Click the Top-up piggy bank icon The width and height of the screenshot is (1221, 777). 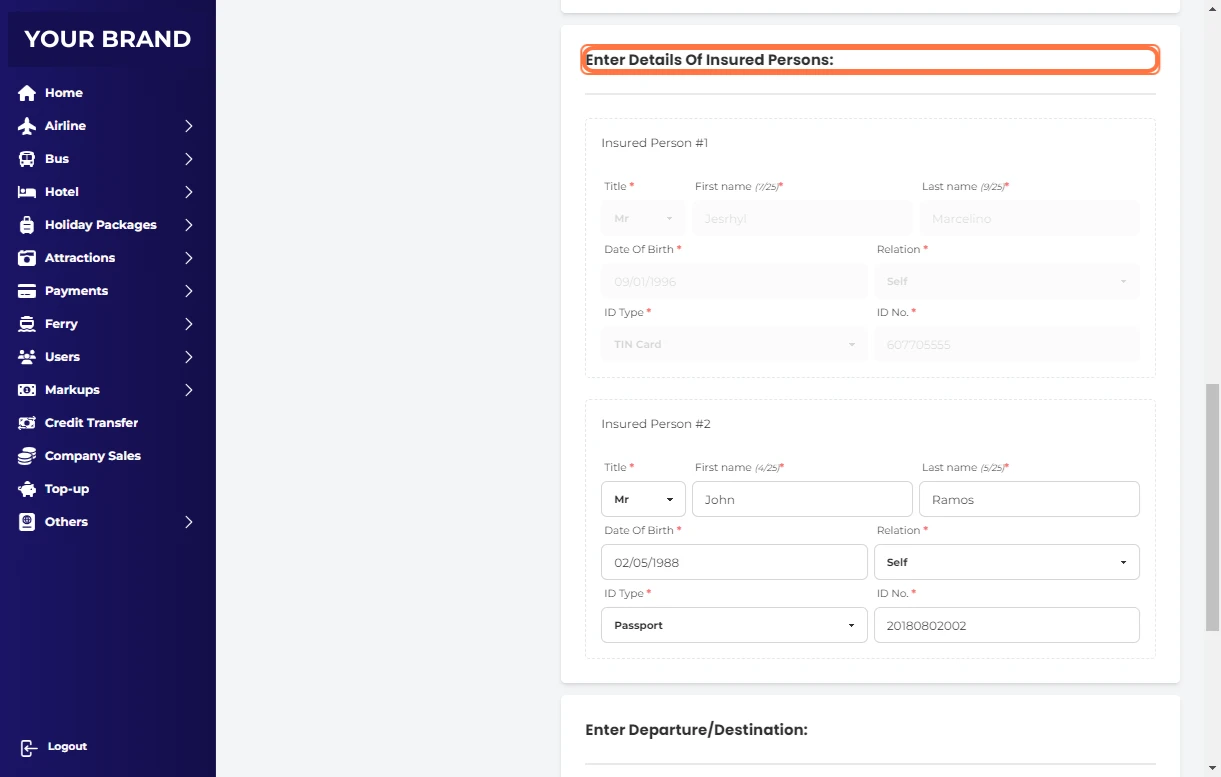click(x=27, y=489)
